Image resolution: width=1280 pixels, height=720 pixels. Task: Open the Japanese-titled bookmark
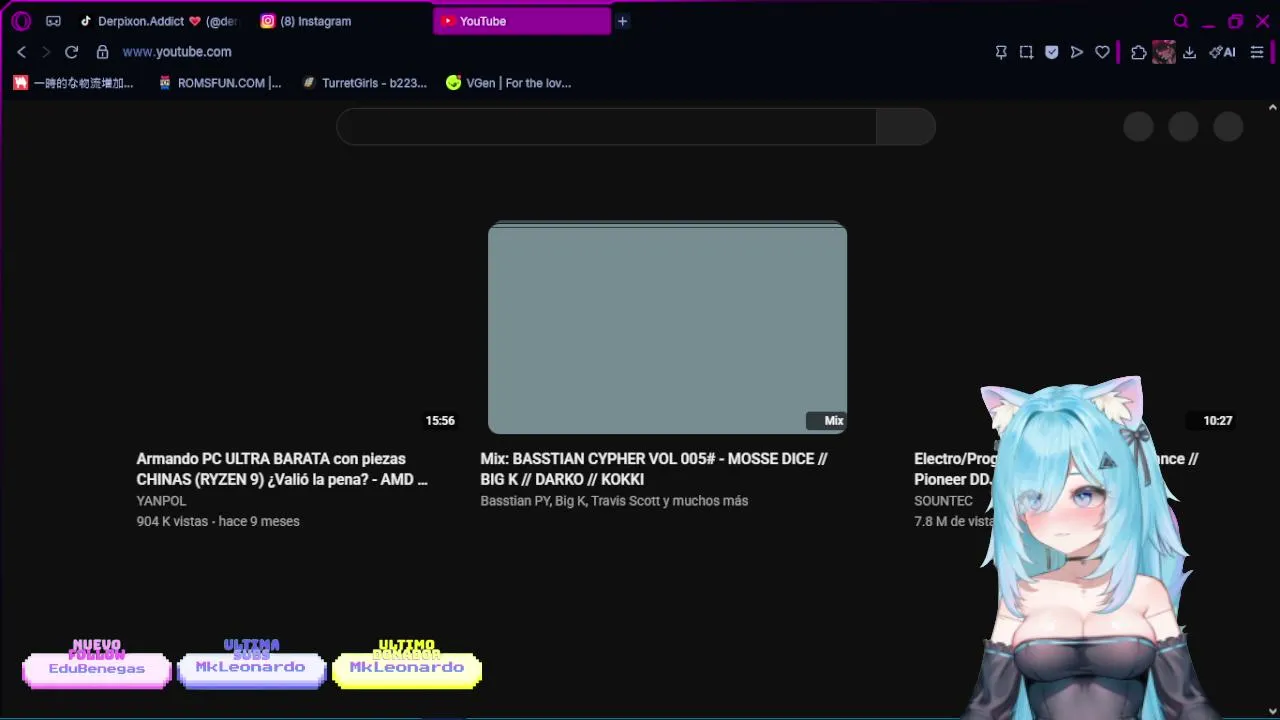pyautogui.click(x=73, y=83)
